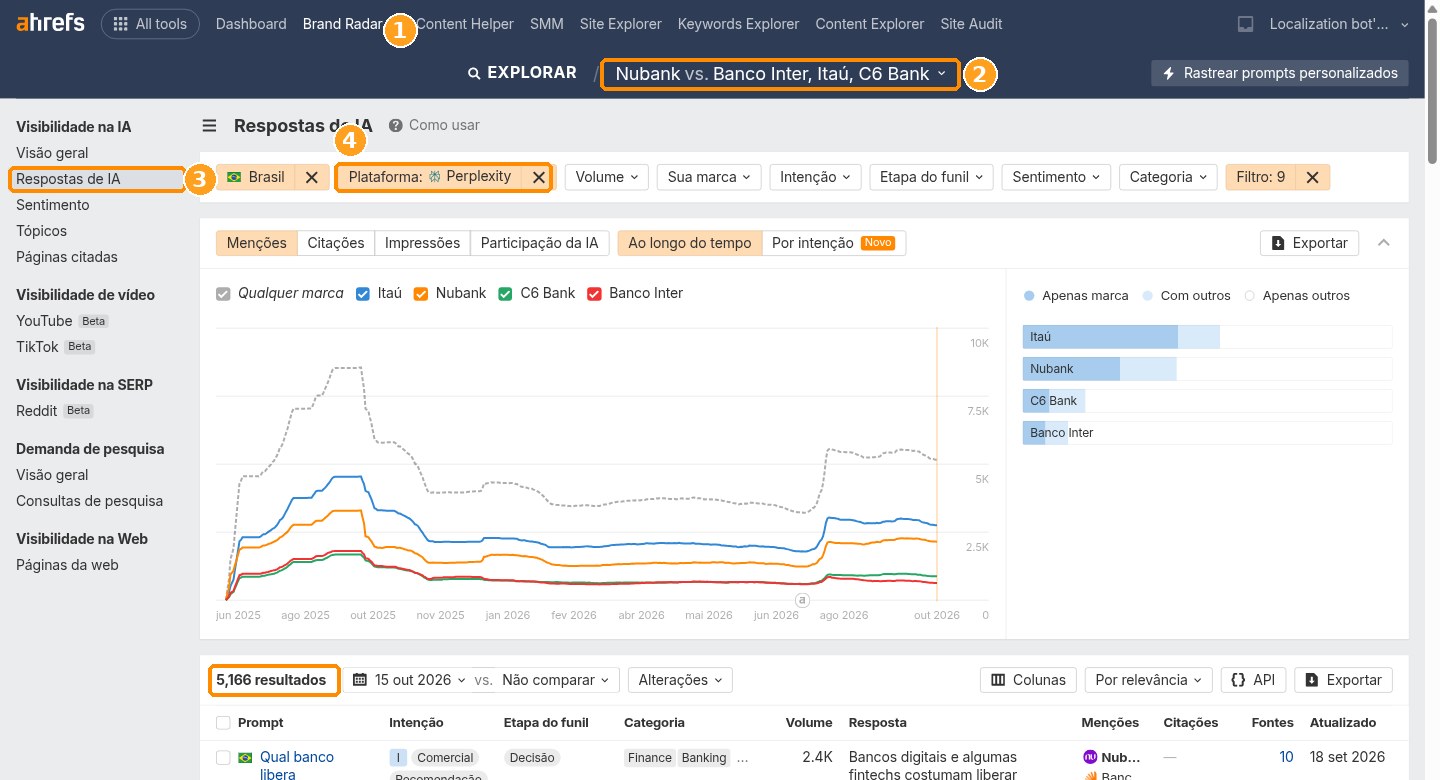This screenshot has width=1440, height=780.
Task: Click the monitor icon beside the account name
Action: 1246,24
